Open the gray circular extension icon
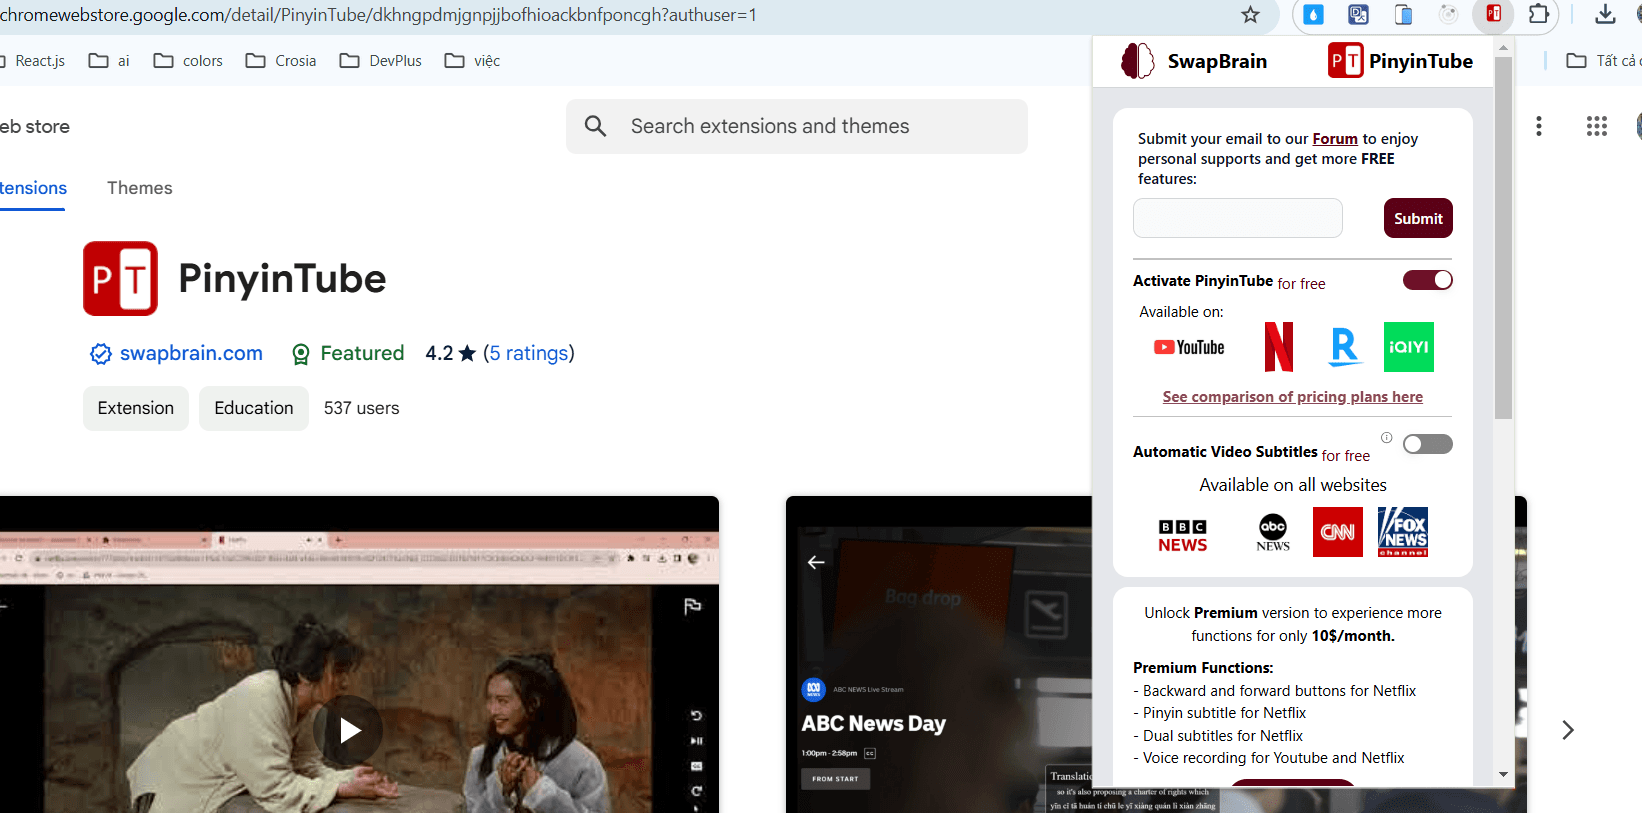Viewport: 1642px width, 813px height. coord(1448,14)
